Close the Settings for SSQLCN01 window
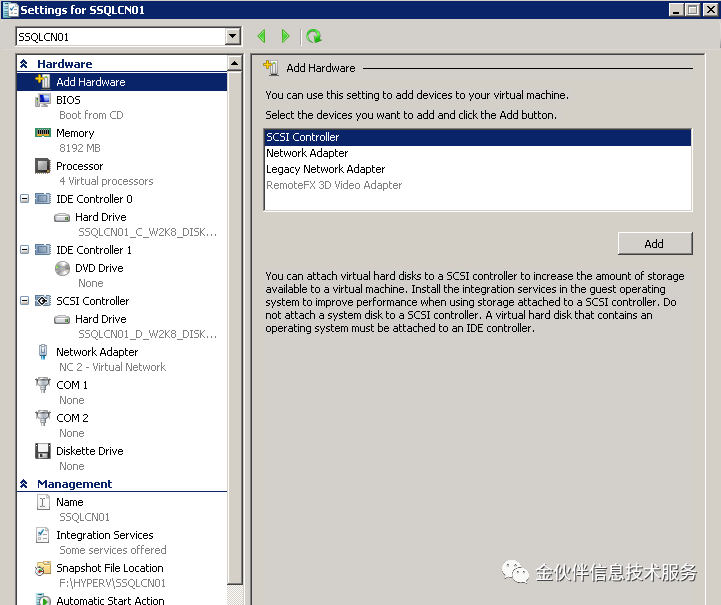The width and height of the screenshot is (721, 605). click(710, 10)
